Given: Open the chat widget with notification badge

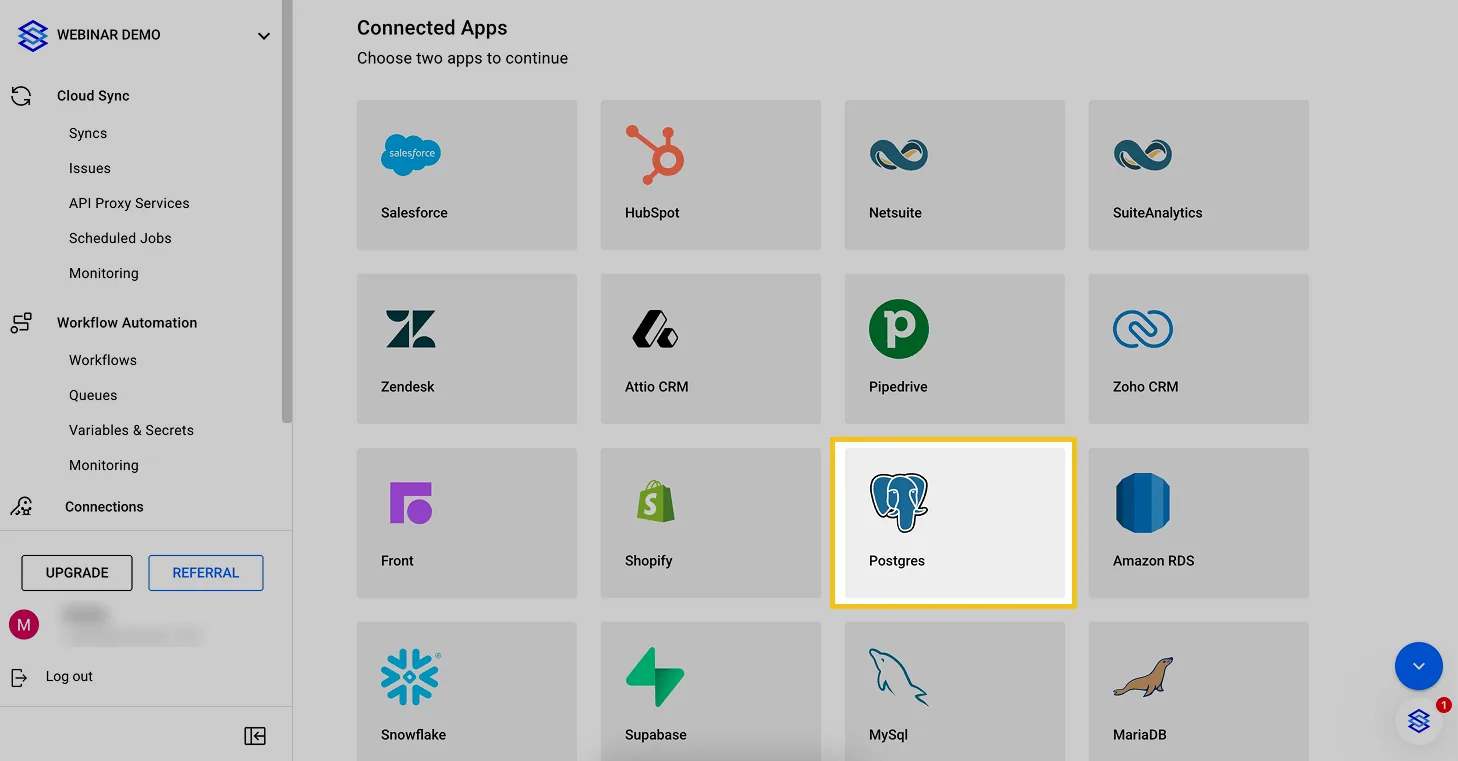Looking at the screenshot, I should (x=1419, y=720).
